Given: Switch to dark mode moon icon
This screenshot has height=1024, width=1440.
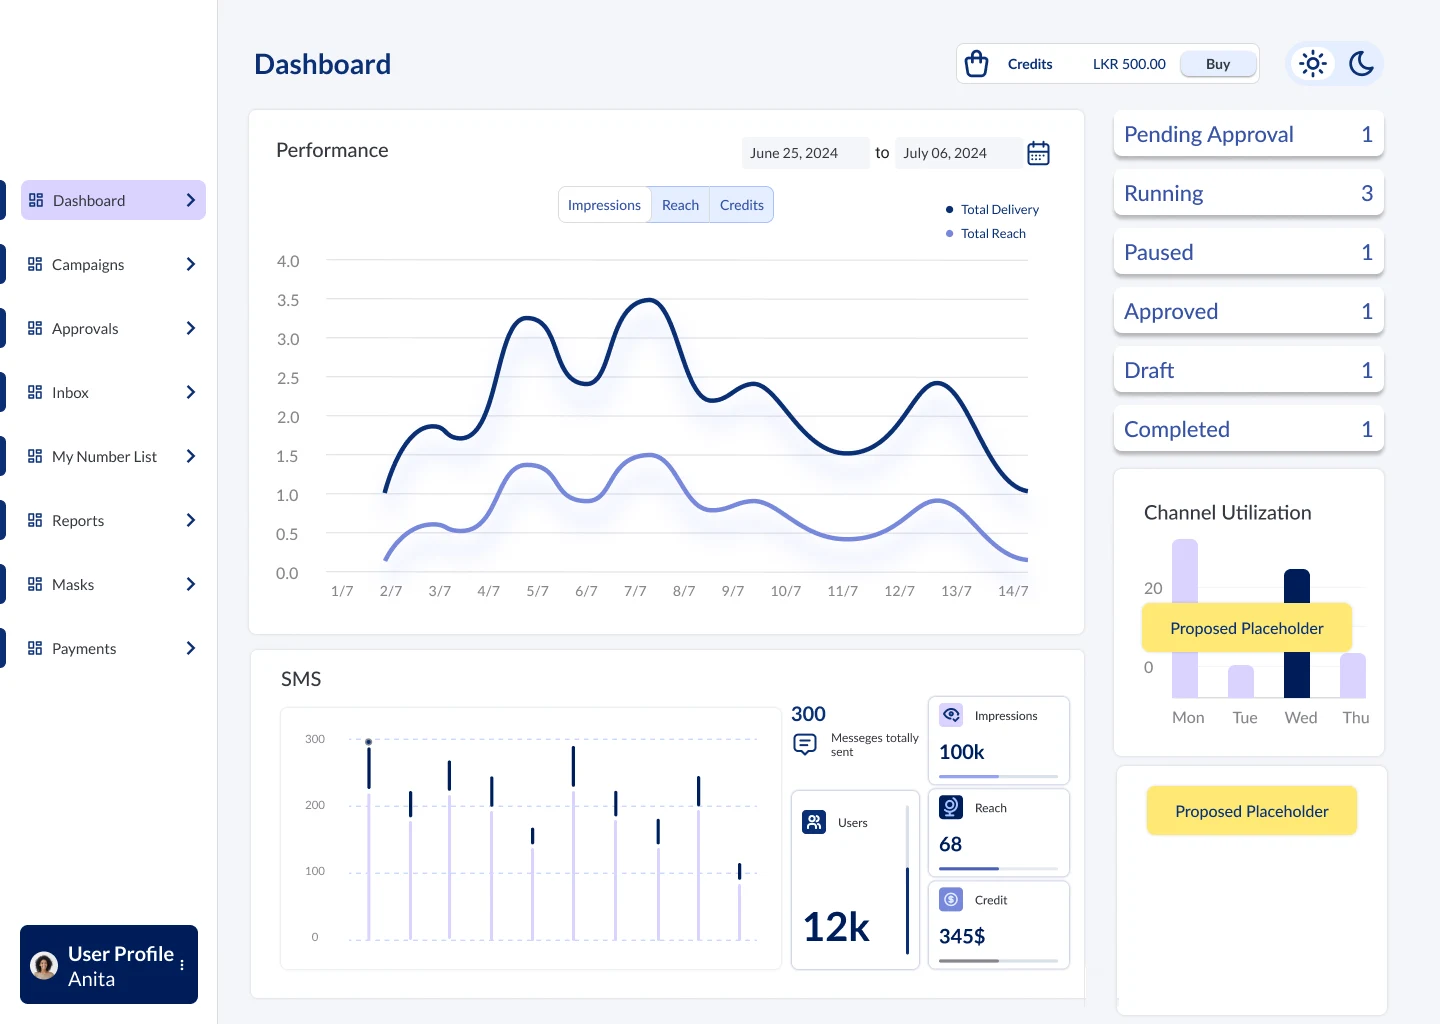Looking at the screenshot, I should [x=1361, y=64].
